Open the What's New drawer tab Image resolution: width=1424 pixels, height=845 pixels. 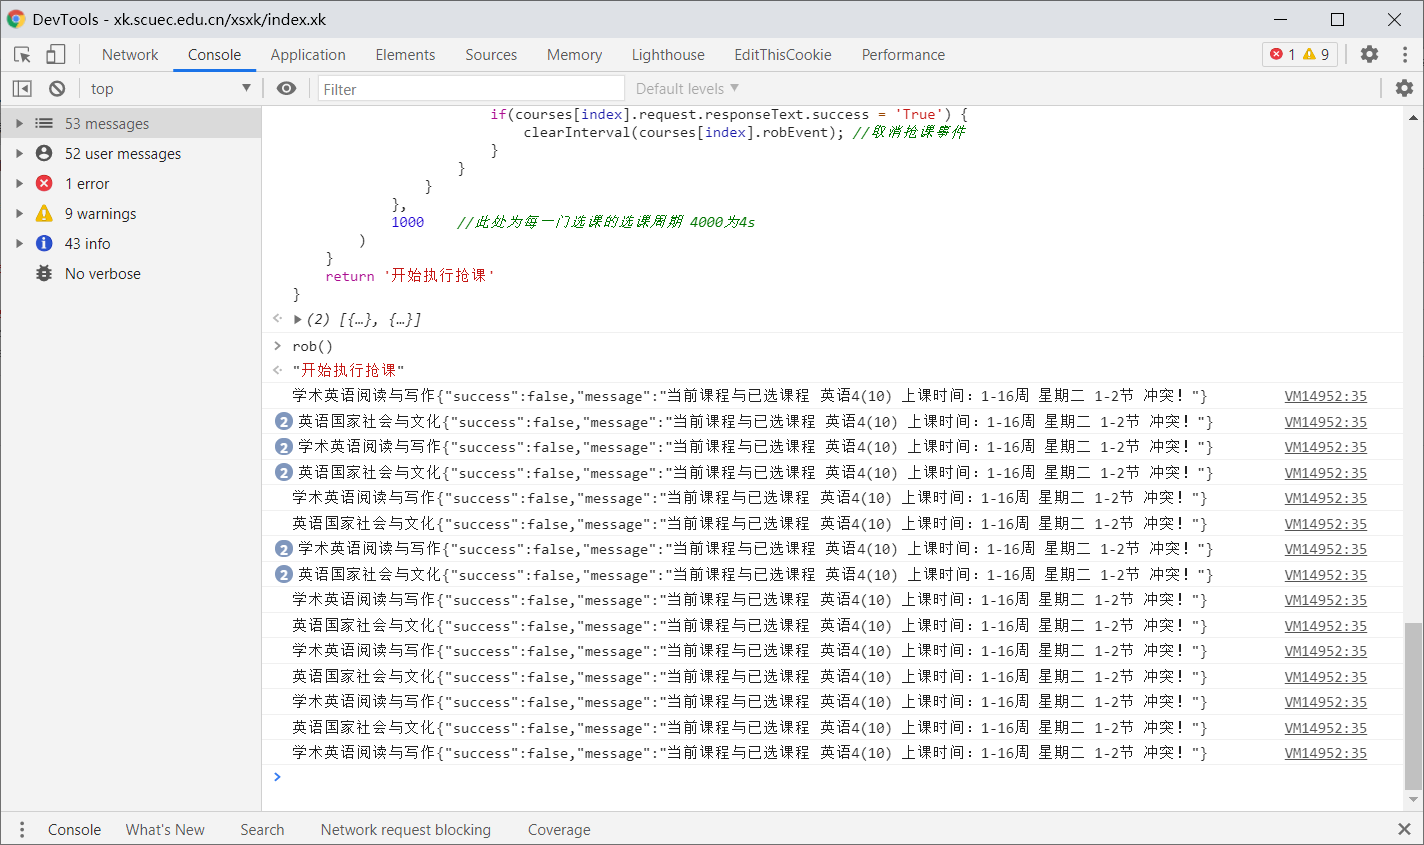coord(165,830)
